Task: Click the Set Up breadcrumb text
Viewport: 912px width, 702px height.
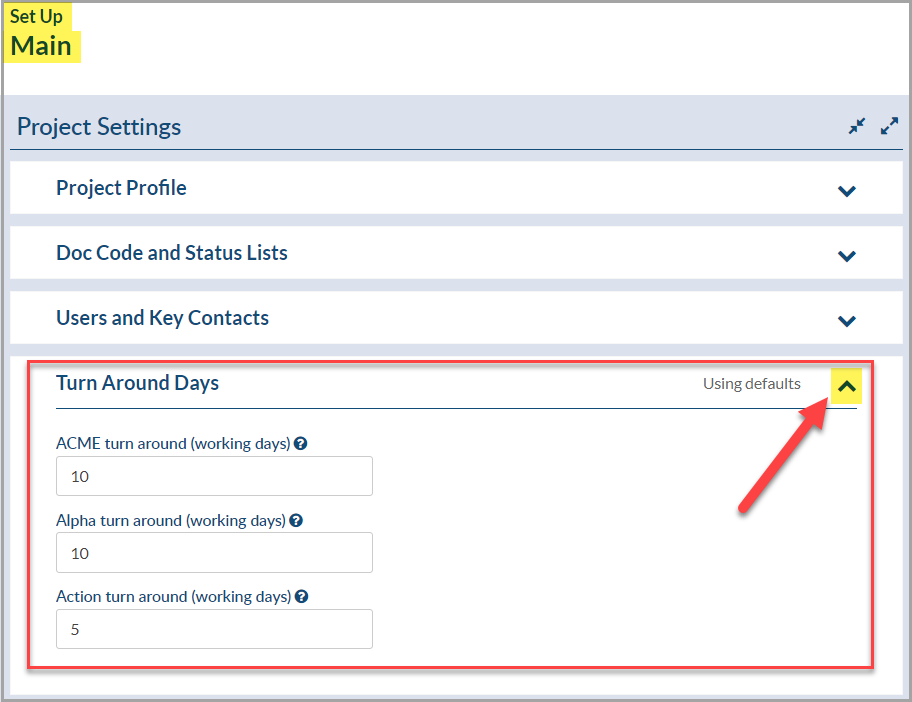Action: click(x=36, y=16)
